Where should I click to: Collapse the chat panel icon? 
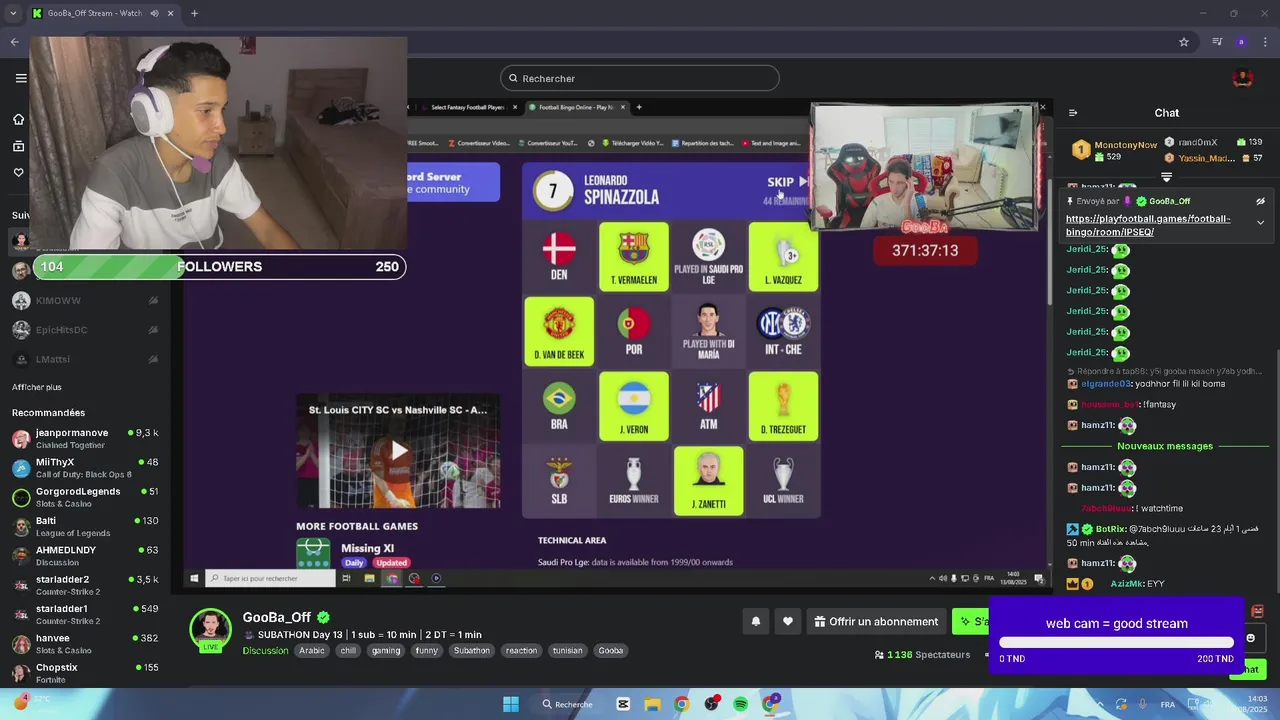(1073, 113)
